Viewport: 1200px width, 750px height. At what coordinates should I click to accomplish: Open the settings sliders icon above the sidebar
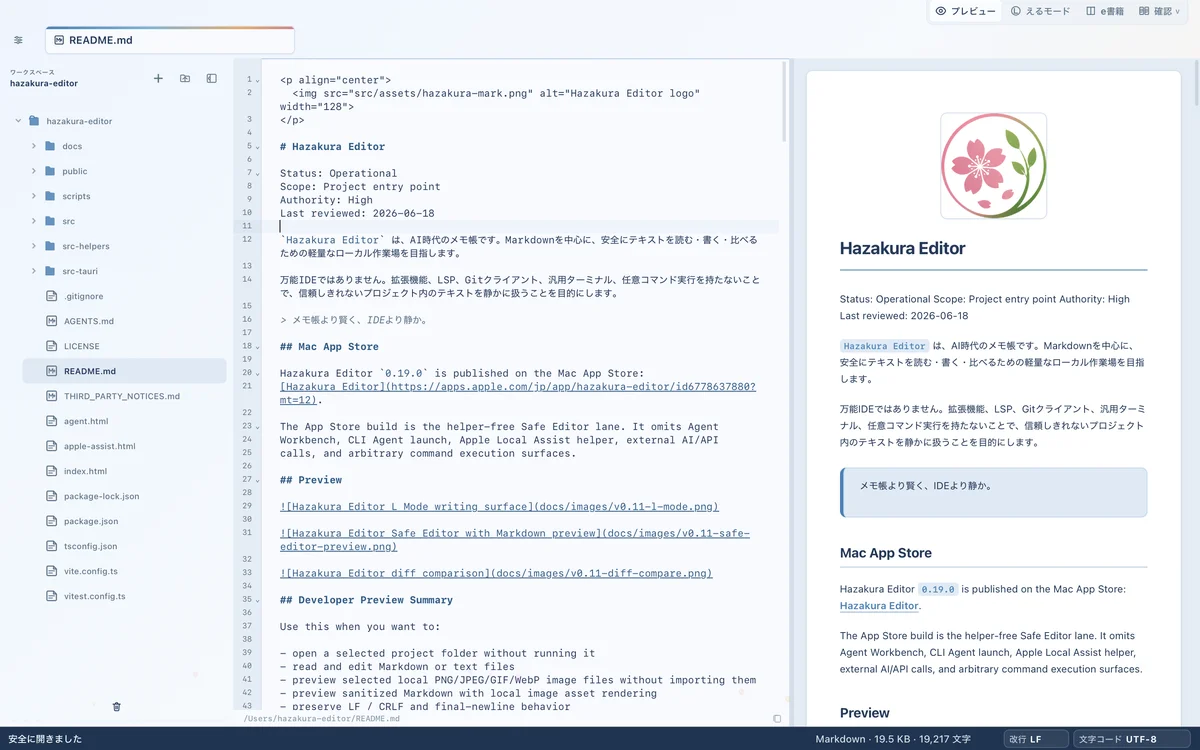18,40
